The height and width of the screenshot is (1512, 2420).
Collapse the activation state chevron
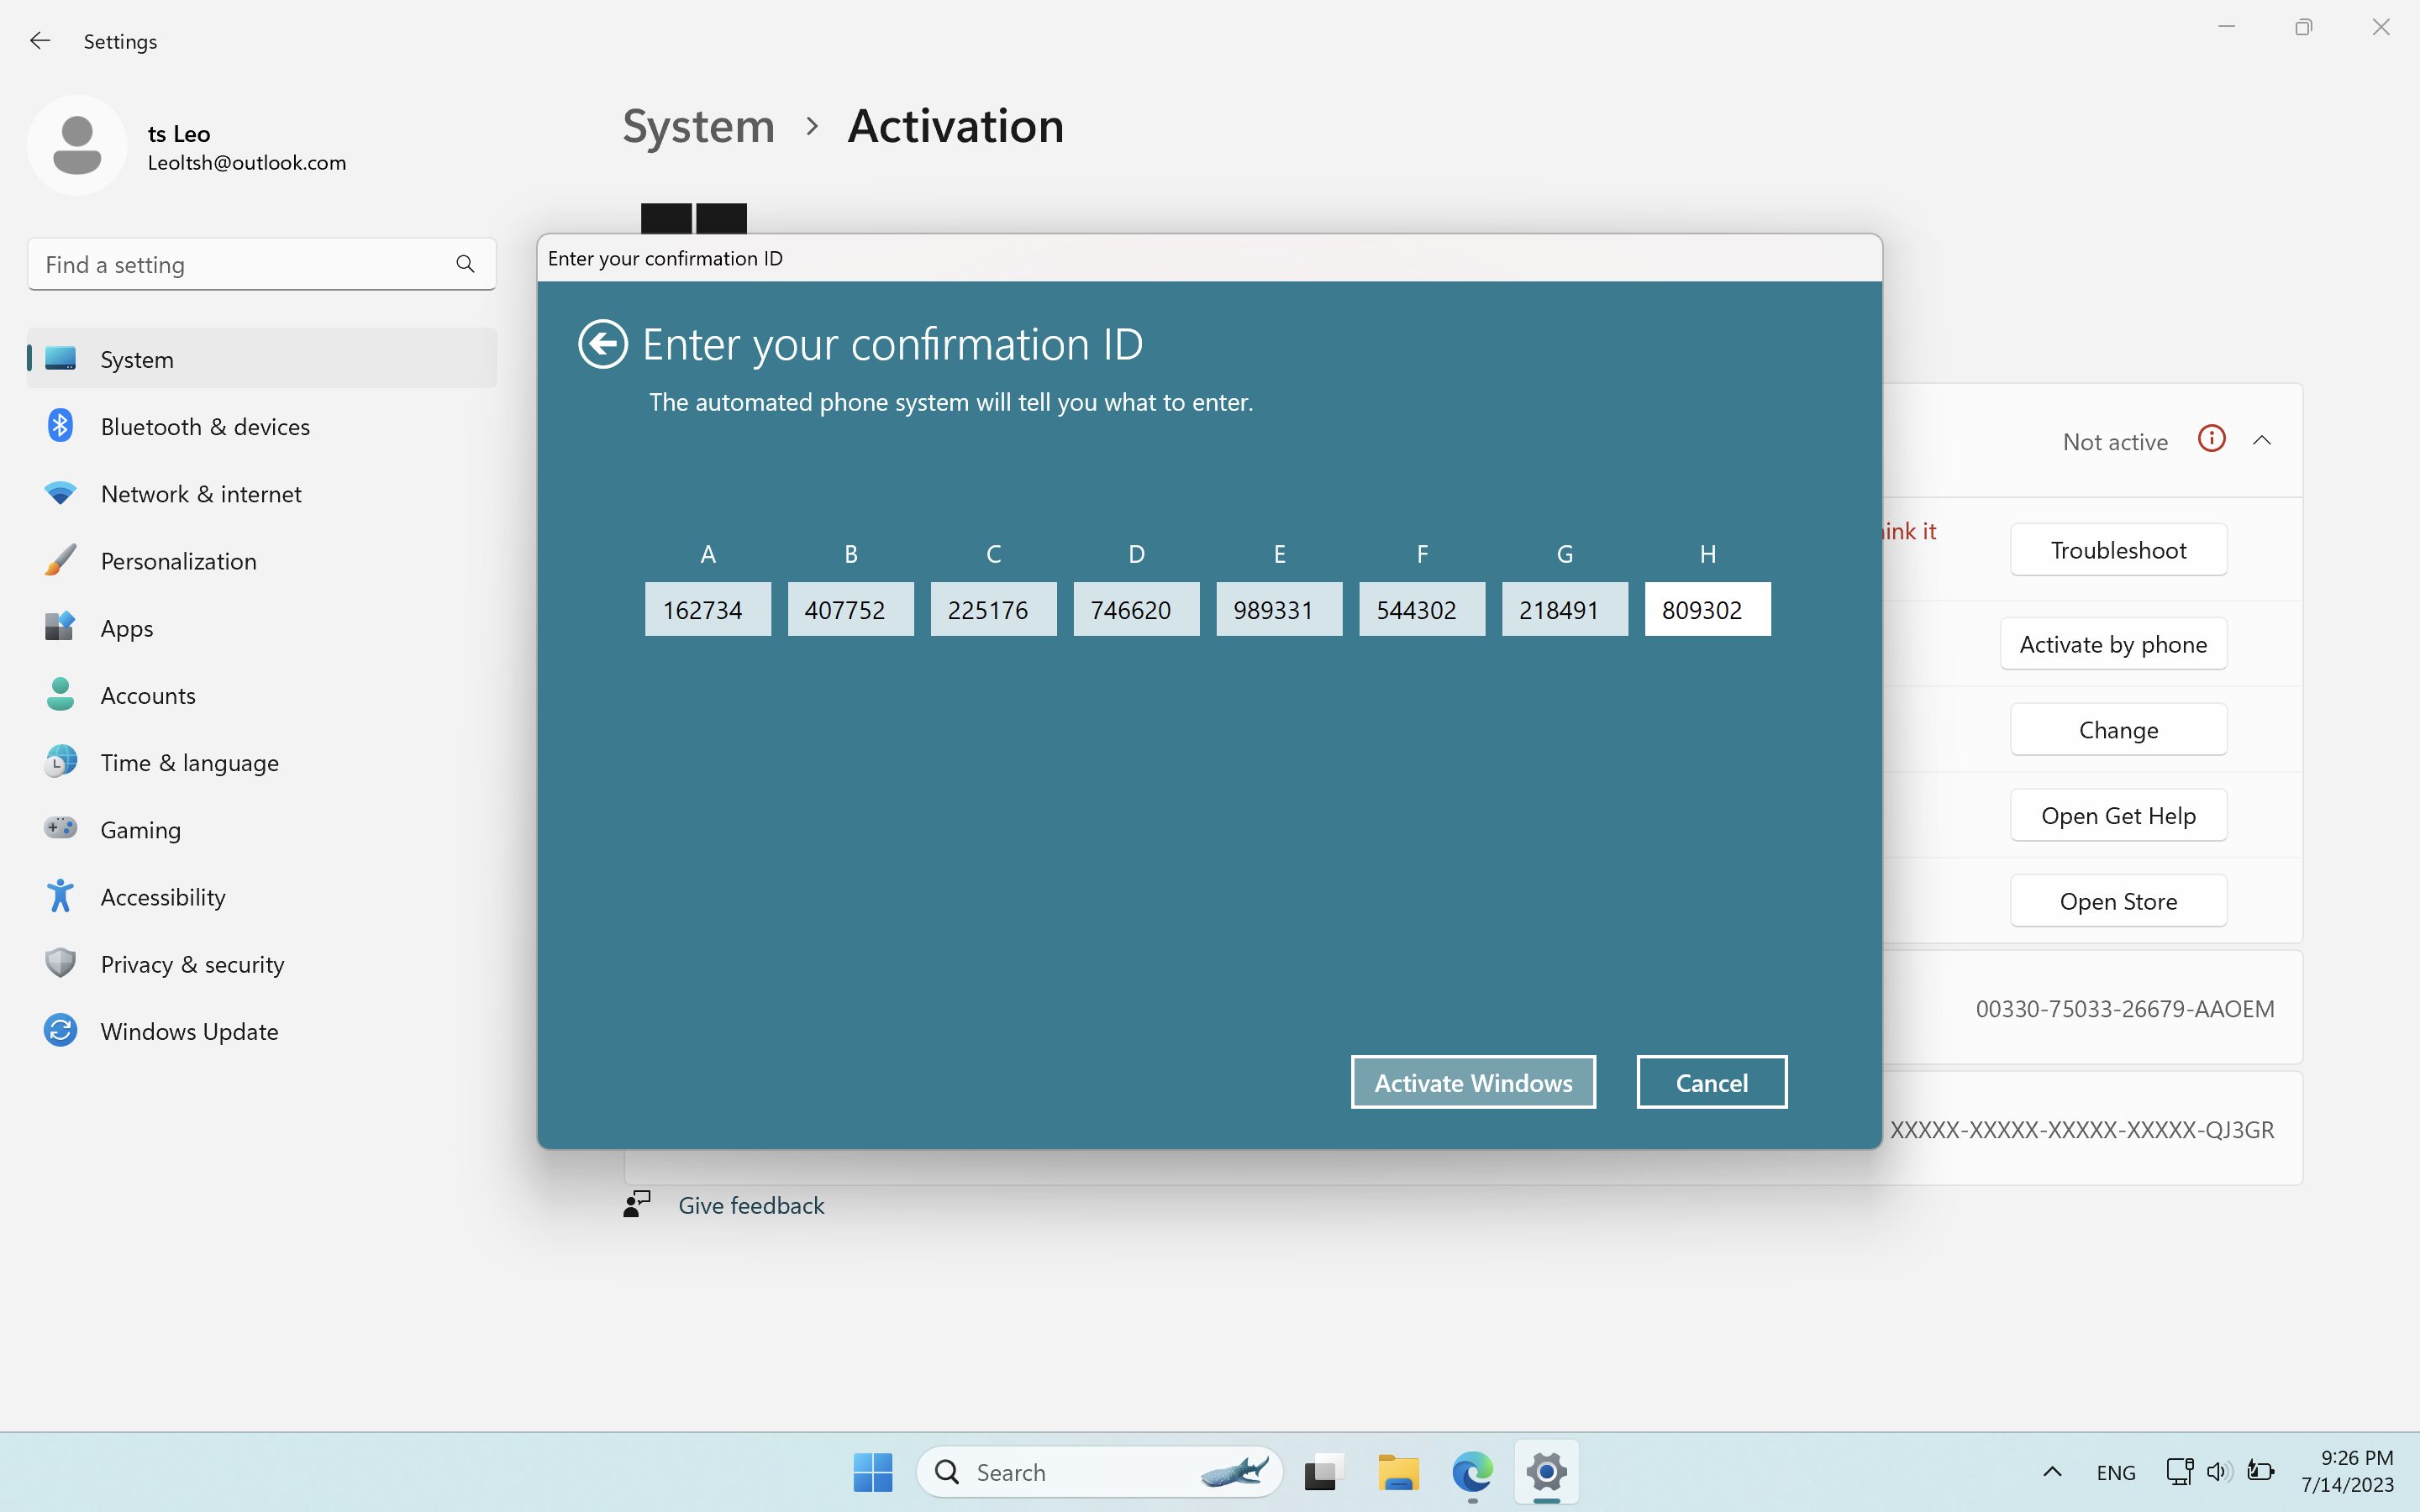tap(2262, 441)
